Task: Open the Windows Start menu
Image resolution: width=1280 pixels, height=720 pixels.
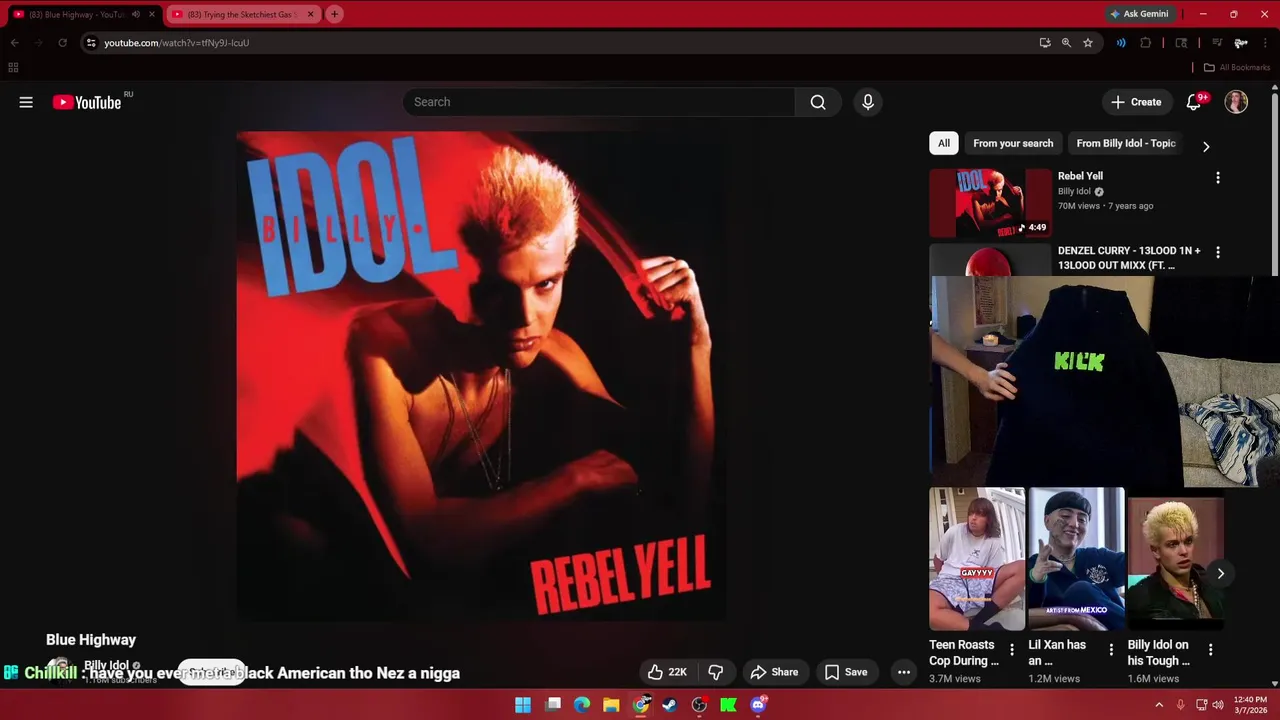Action: [x=523, y=705]
